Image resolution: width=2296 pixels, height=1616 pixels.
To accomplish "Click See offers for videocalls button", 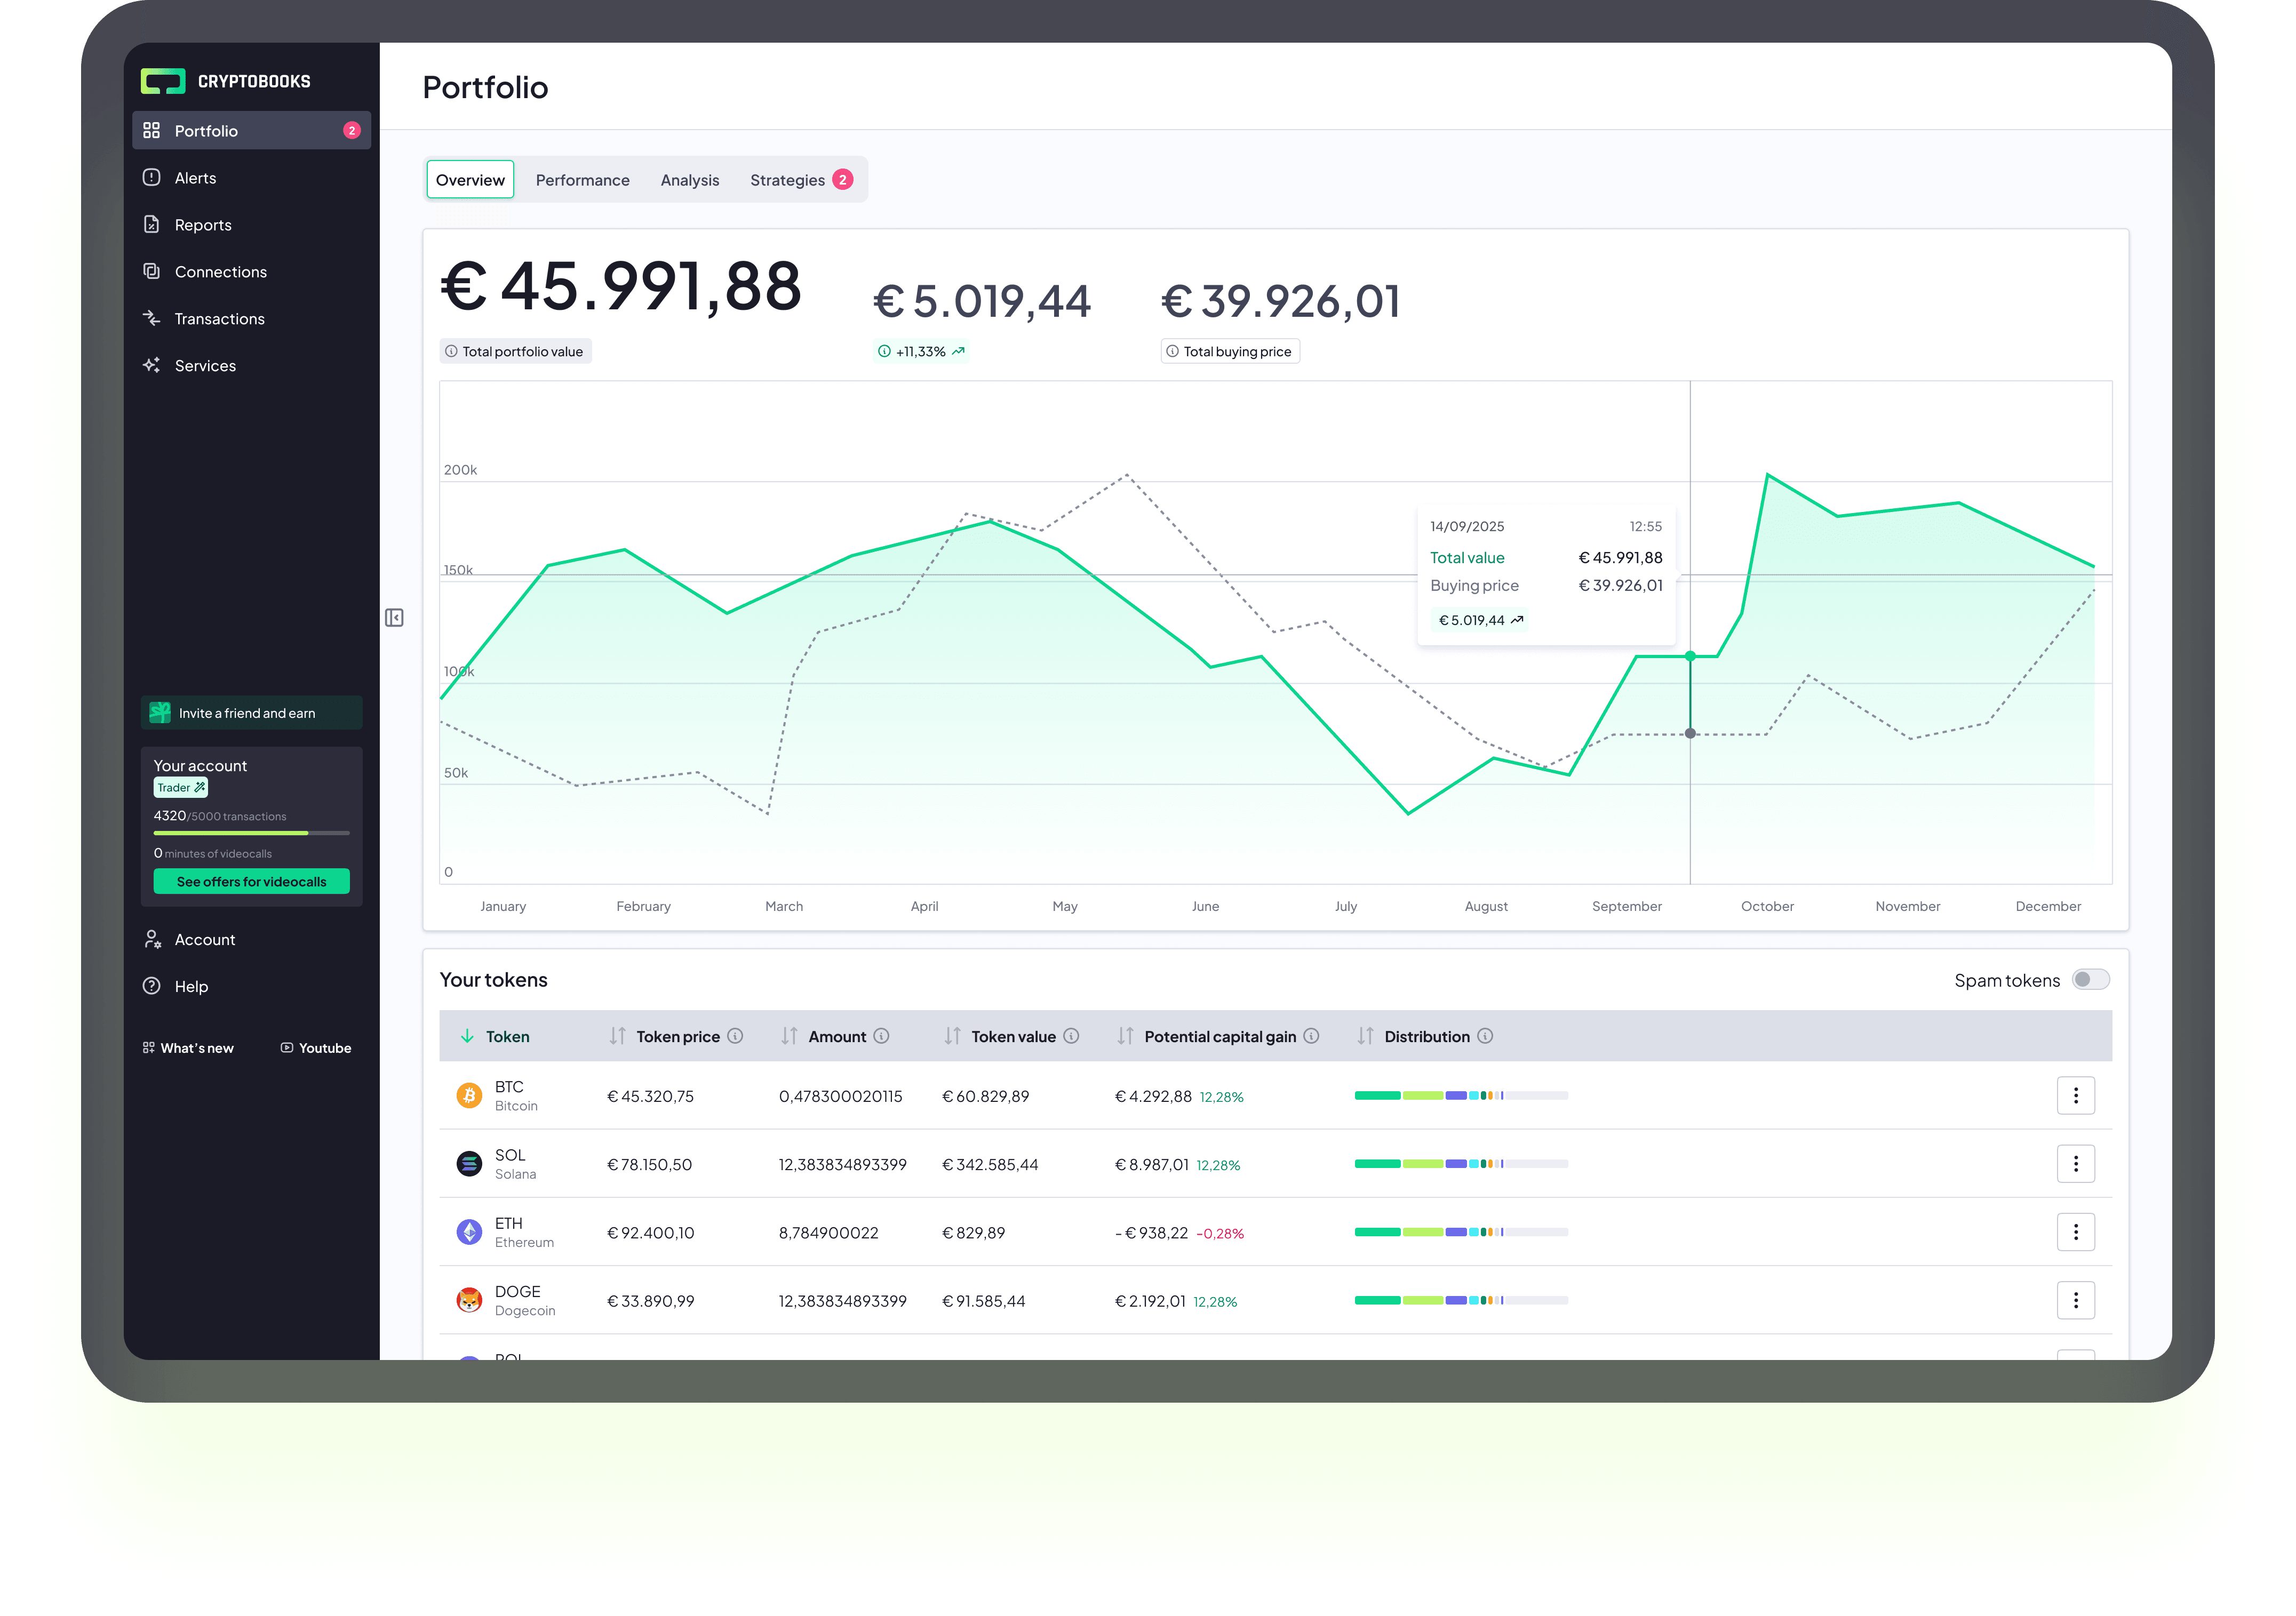I will coord(251,882).
